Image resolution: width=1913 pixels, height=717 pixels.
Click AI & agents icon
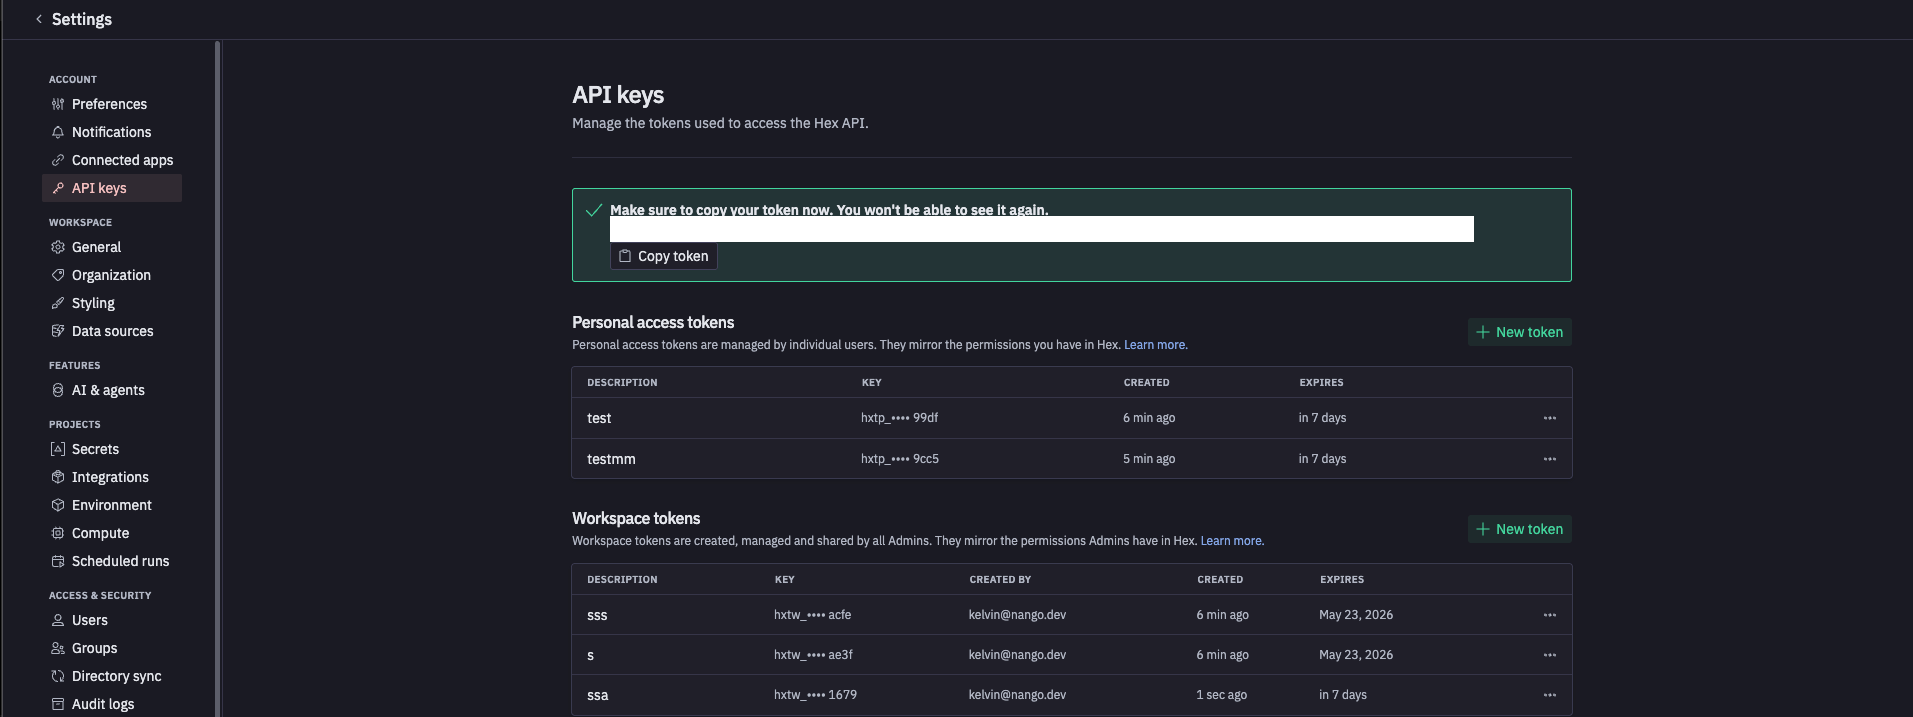click(58, 390)
